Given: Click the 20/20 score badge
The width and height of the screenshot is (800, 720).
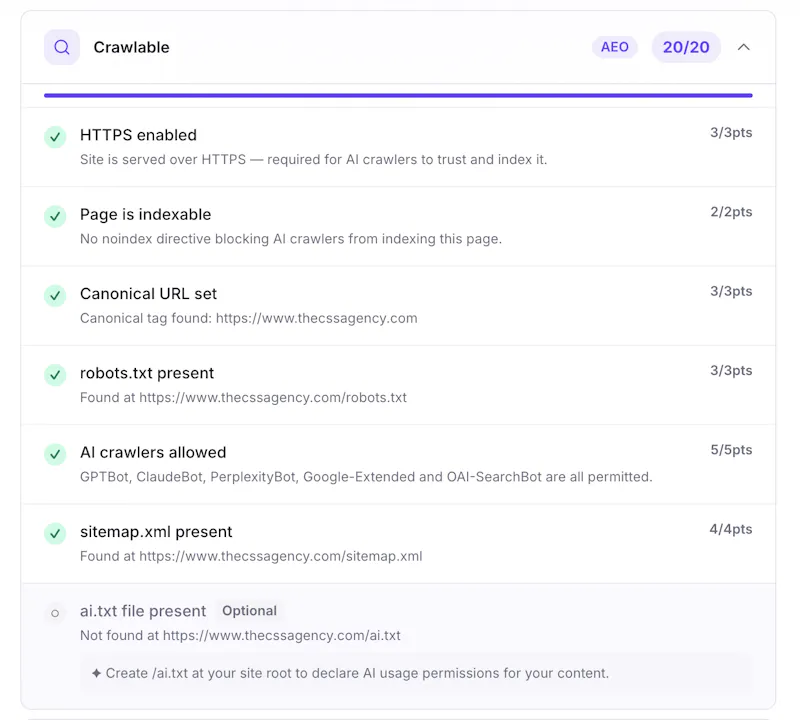Looking at the screenshot, I should (686, 47).
